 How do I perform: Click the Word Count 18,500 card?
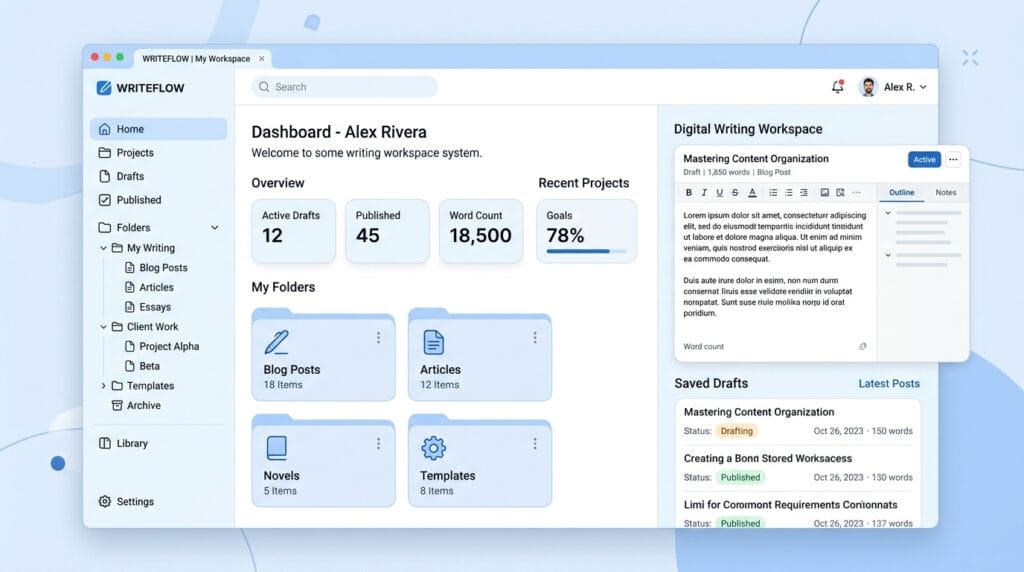(x=481, y=231)
